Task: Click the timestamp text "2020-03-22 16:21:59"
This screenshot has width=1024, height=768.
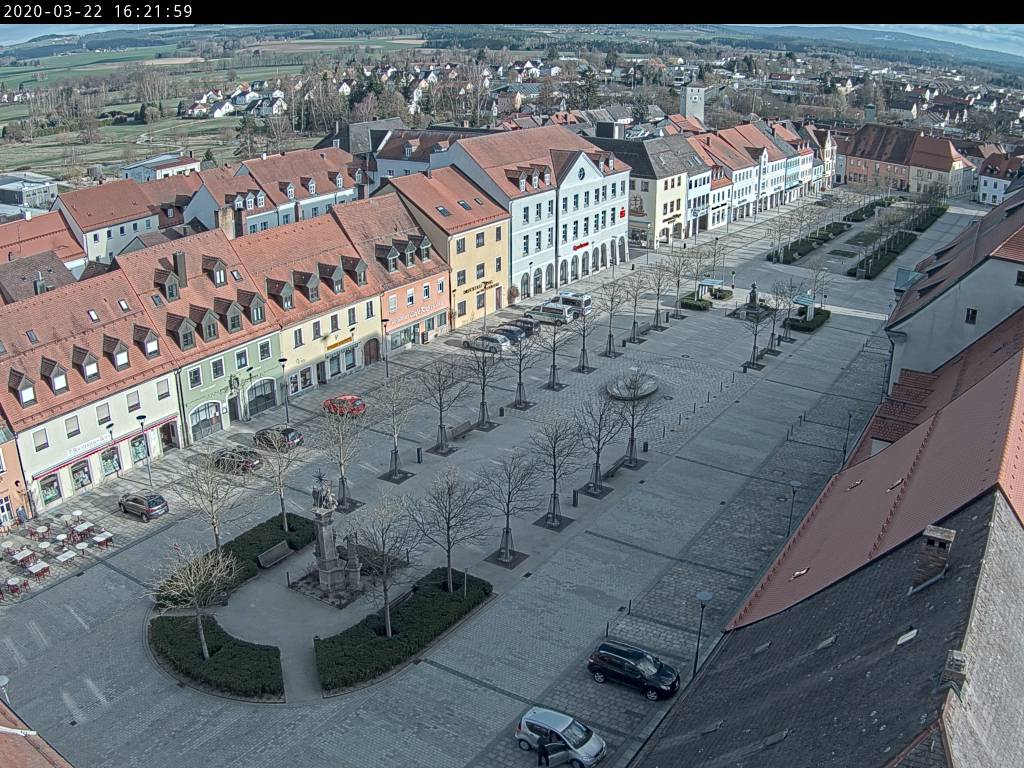Action: point(98,11)
